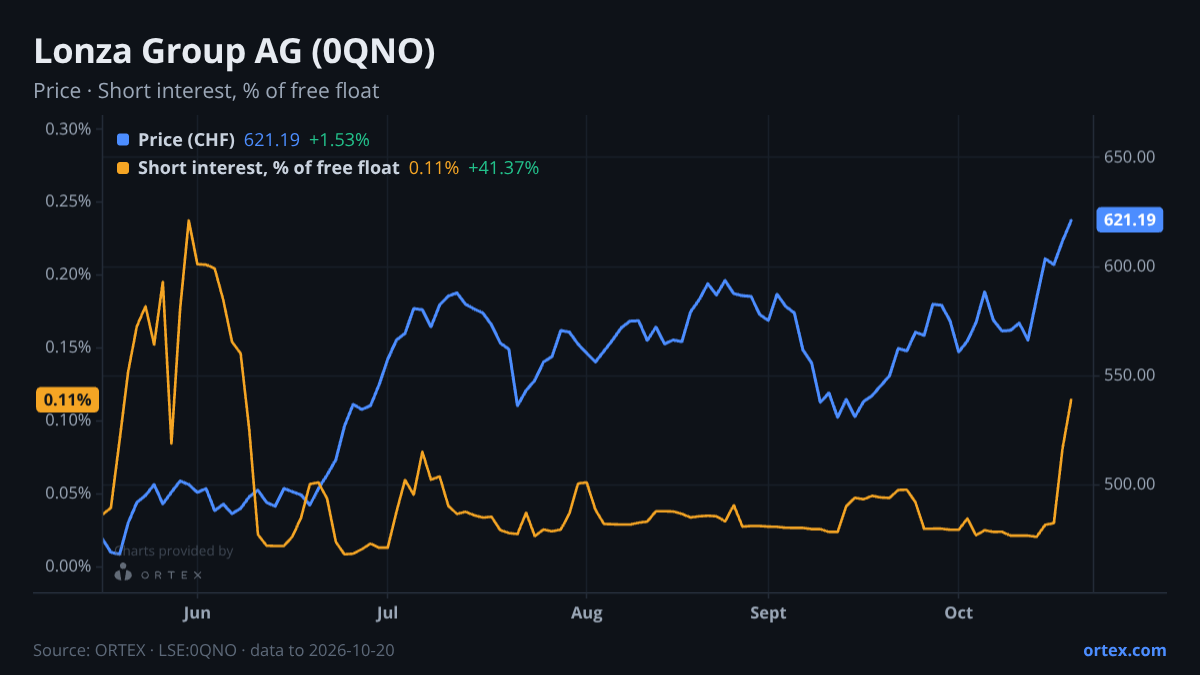Click the orange 0.11% axis badge
The image size is (1200, 675).
[68, 400]
